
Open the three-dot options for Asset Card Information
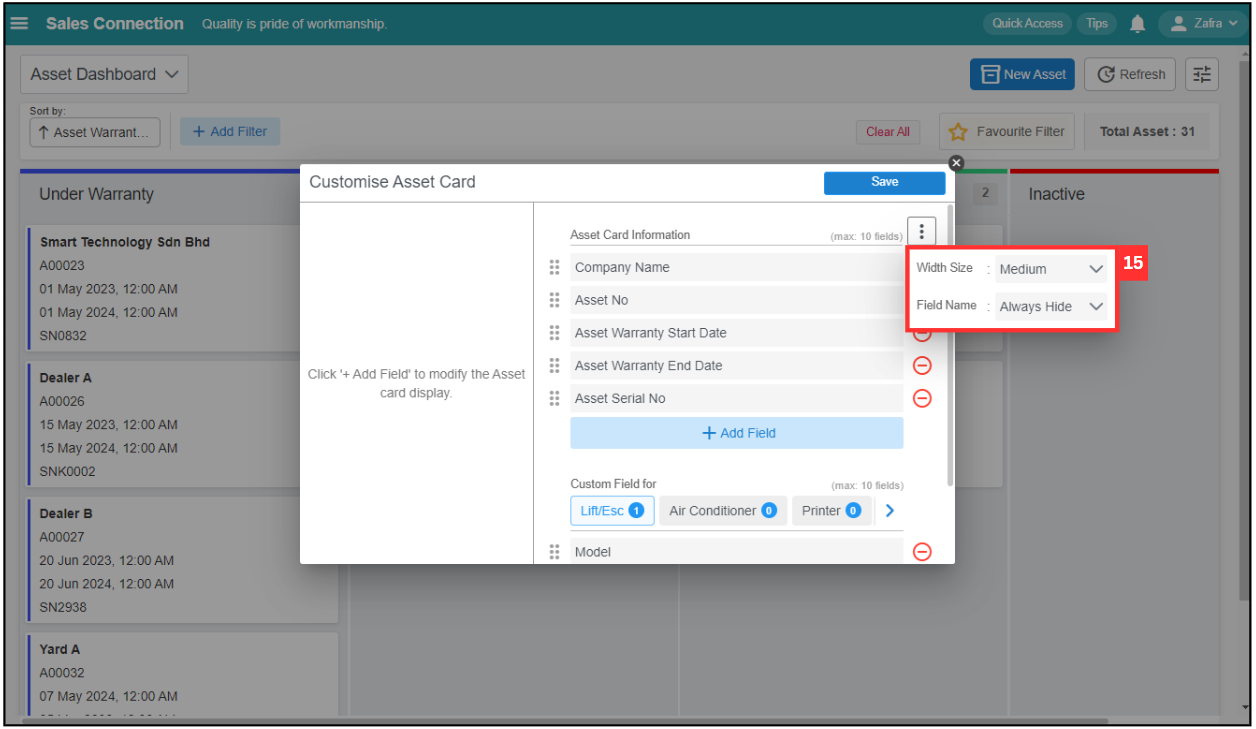point(921,232)
